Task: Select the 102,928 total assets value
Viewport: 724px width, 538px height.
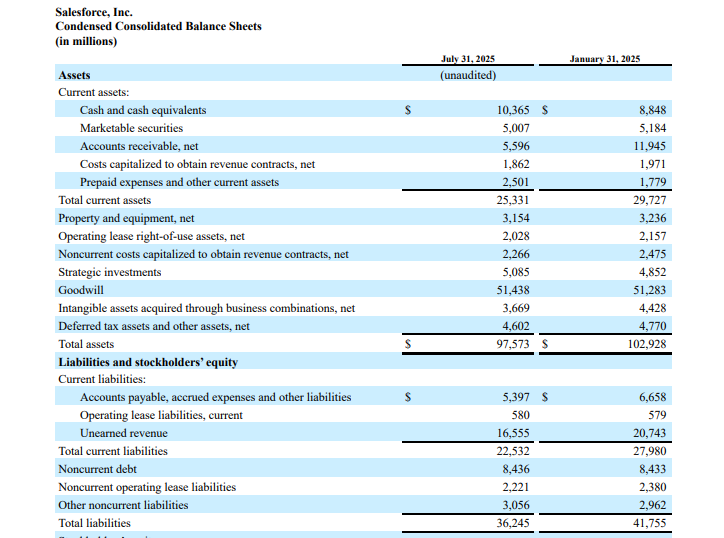Action: coord(644,344)
